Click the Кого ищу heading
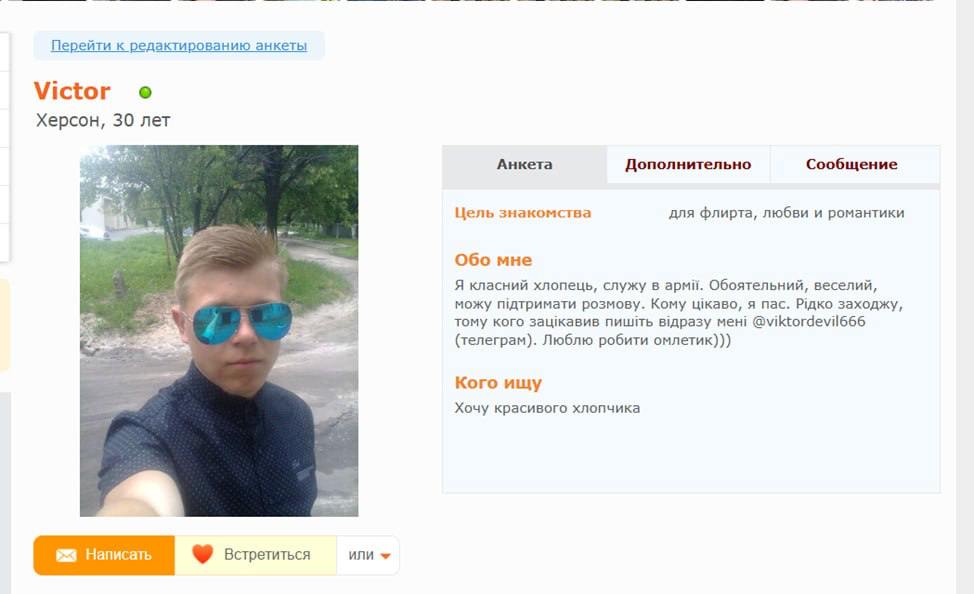974x594 pixels. tap(498, 383)
